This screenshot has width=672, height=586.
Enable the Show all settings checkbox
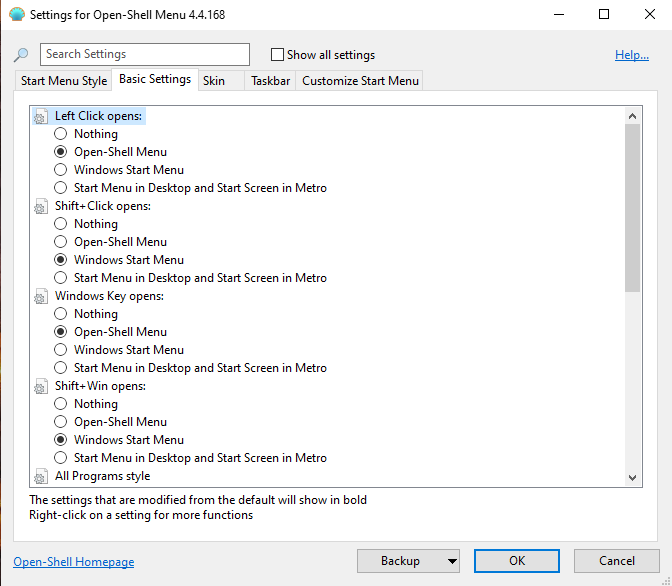coord(278,55)
